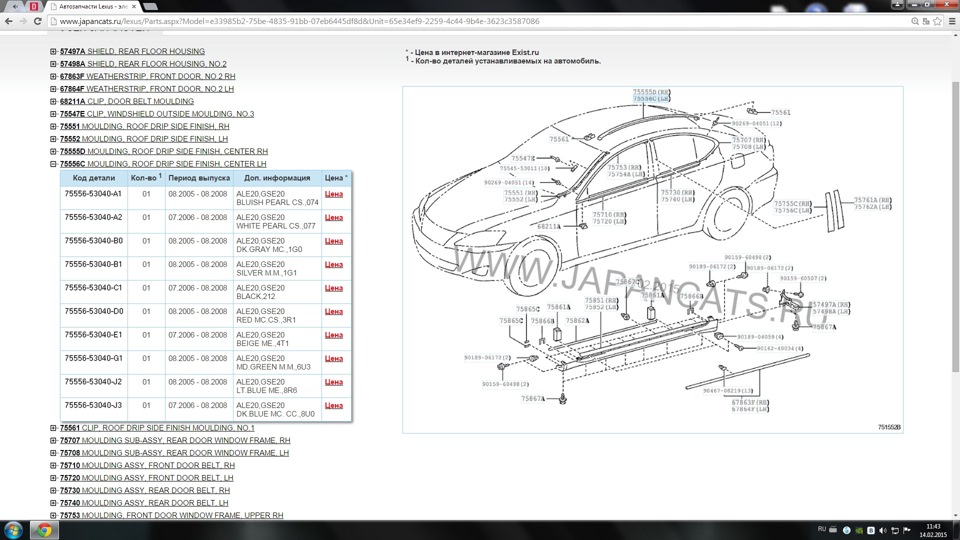Expand 75561 Clip Roof Drip node
960x540 pixels.
click(53, 428)
